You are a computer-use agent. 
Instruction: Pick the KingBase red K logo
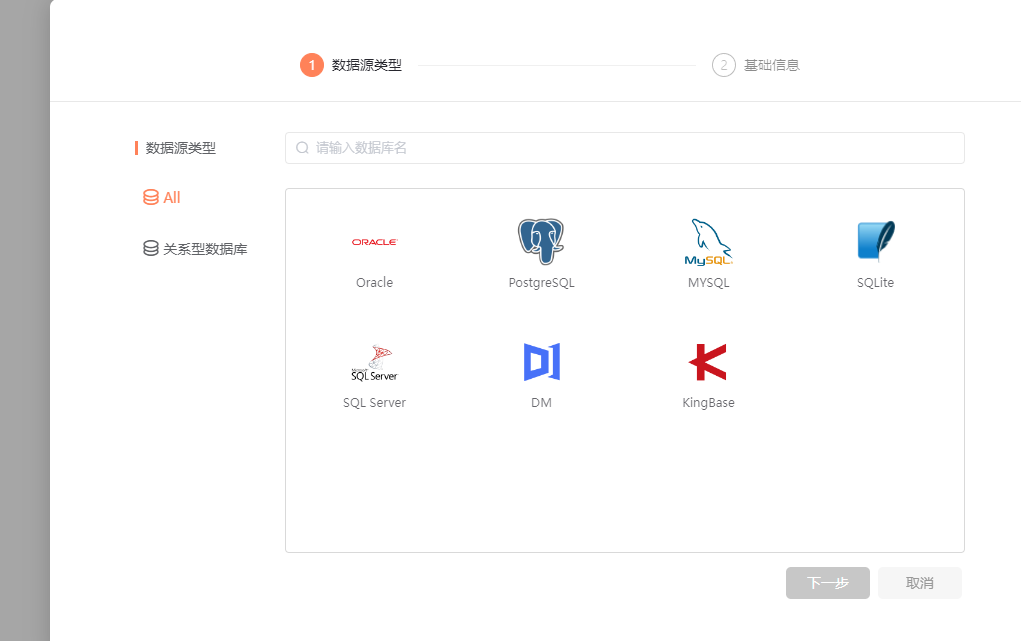708,362
